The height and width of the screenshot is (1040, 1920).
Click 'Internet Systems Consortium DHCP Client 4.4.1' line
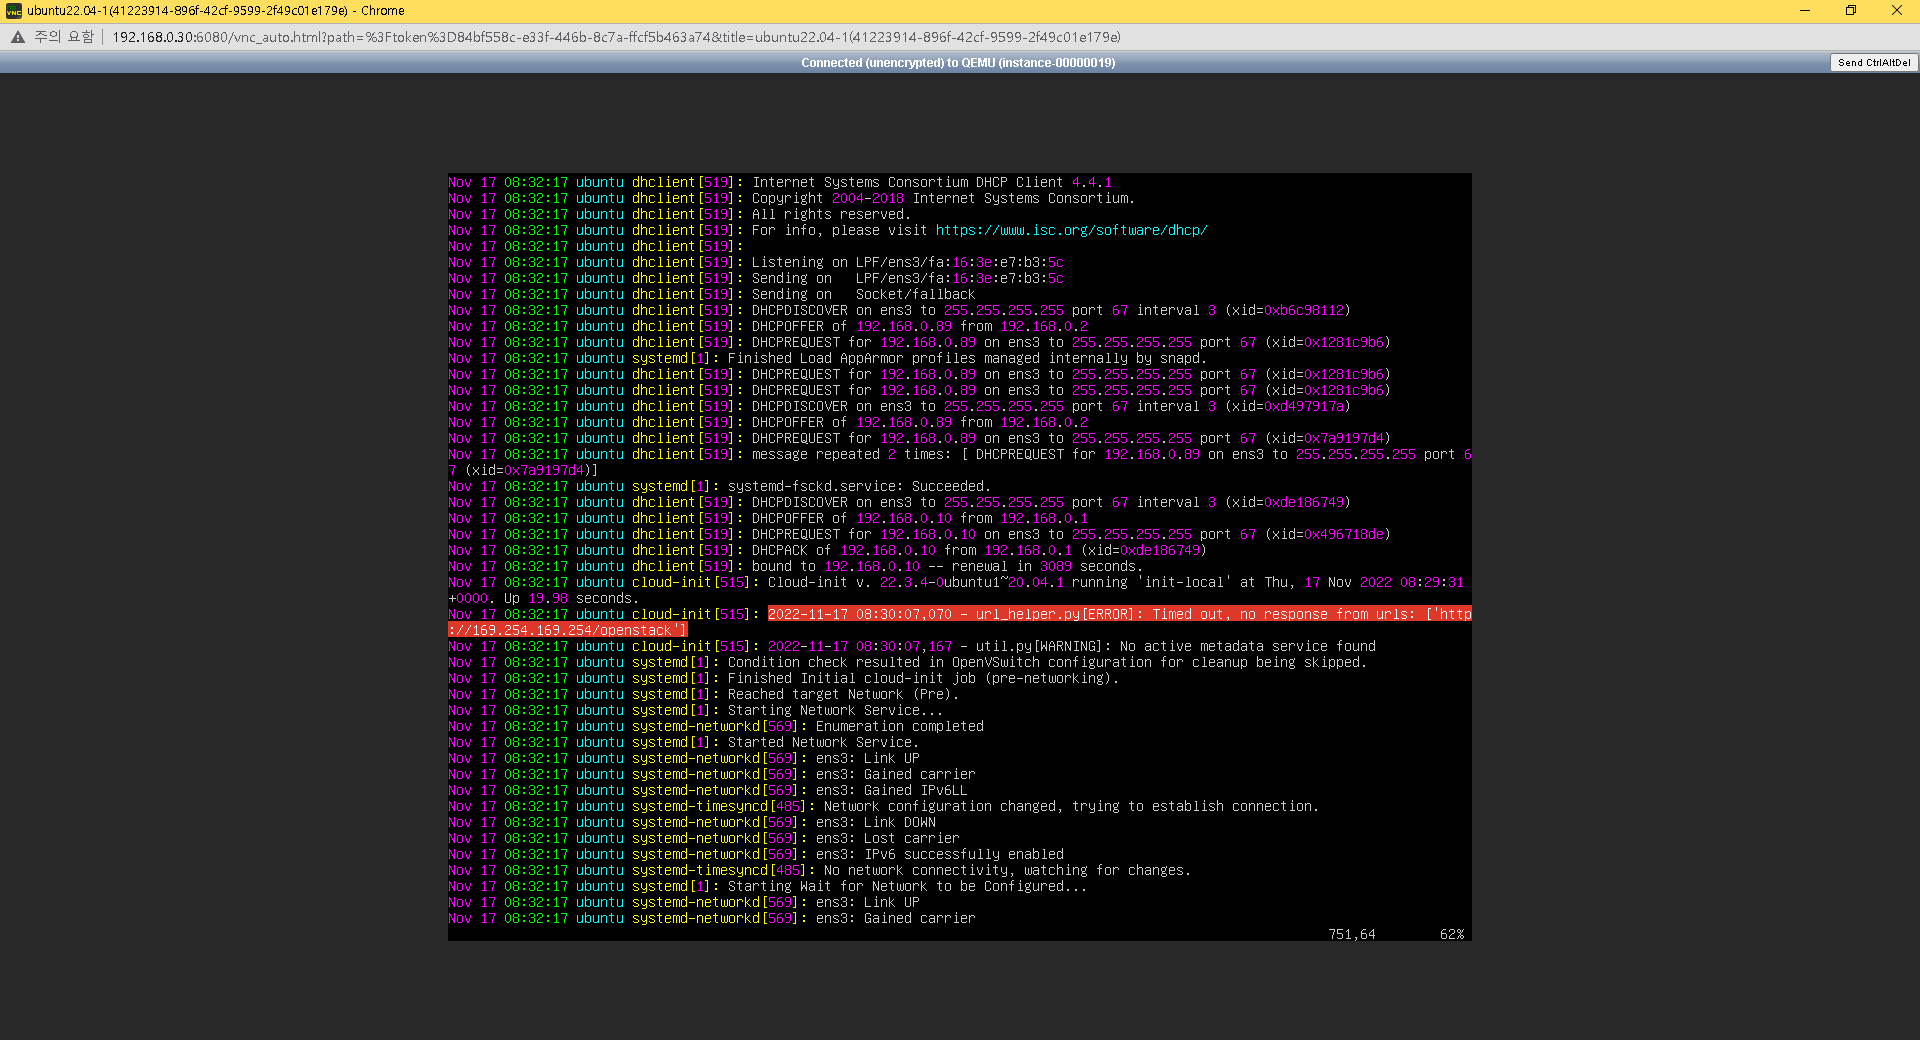780,182
